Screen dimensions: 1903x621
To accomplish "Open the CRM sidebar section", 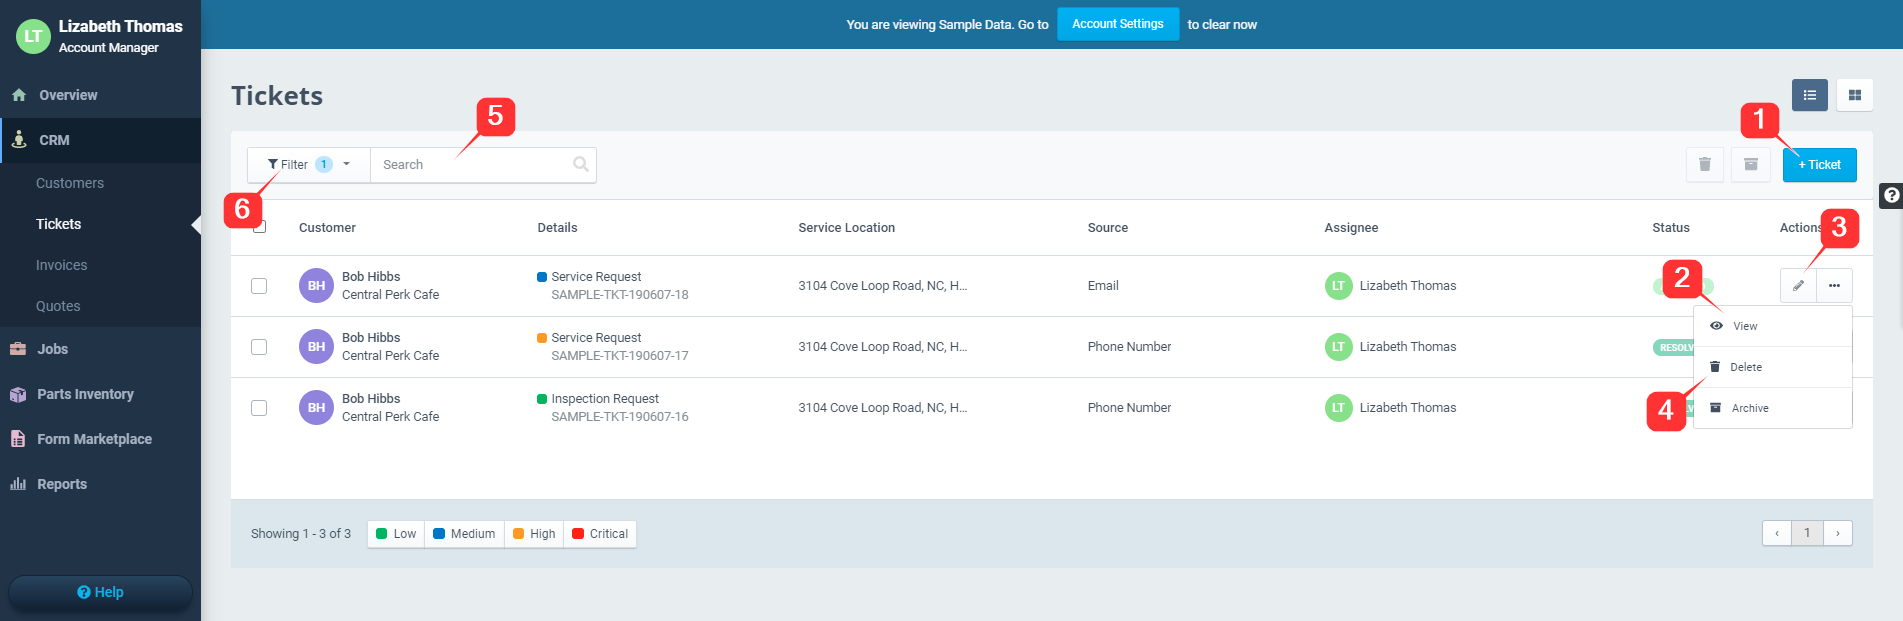I will (x=54, y=140).
